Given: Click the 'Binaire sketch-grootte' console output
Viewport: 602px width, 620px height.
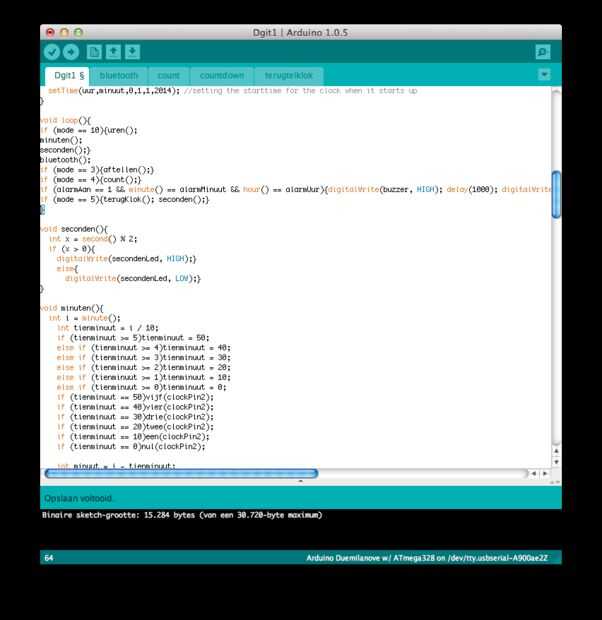Looking at the screenshot, I should pos(182,515).
